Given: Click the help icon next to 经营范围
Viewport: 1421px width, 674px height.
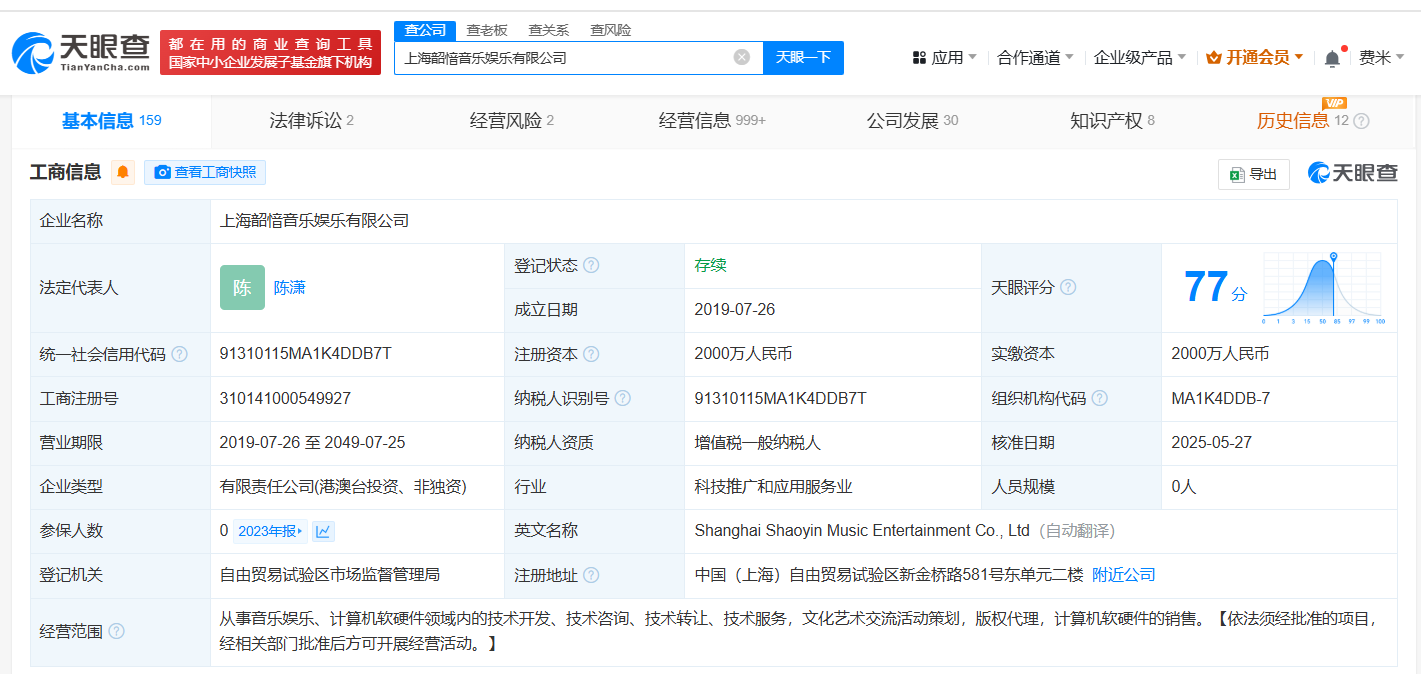Looking at the screenshot, I should tap(116, 631).
